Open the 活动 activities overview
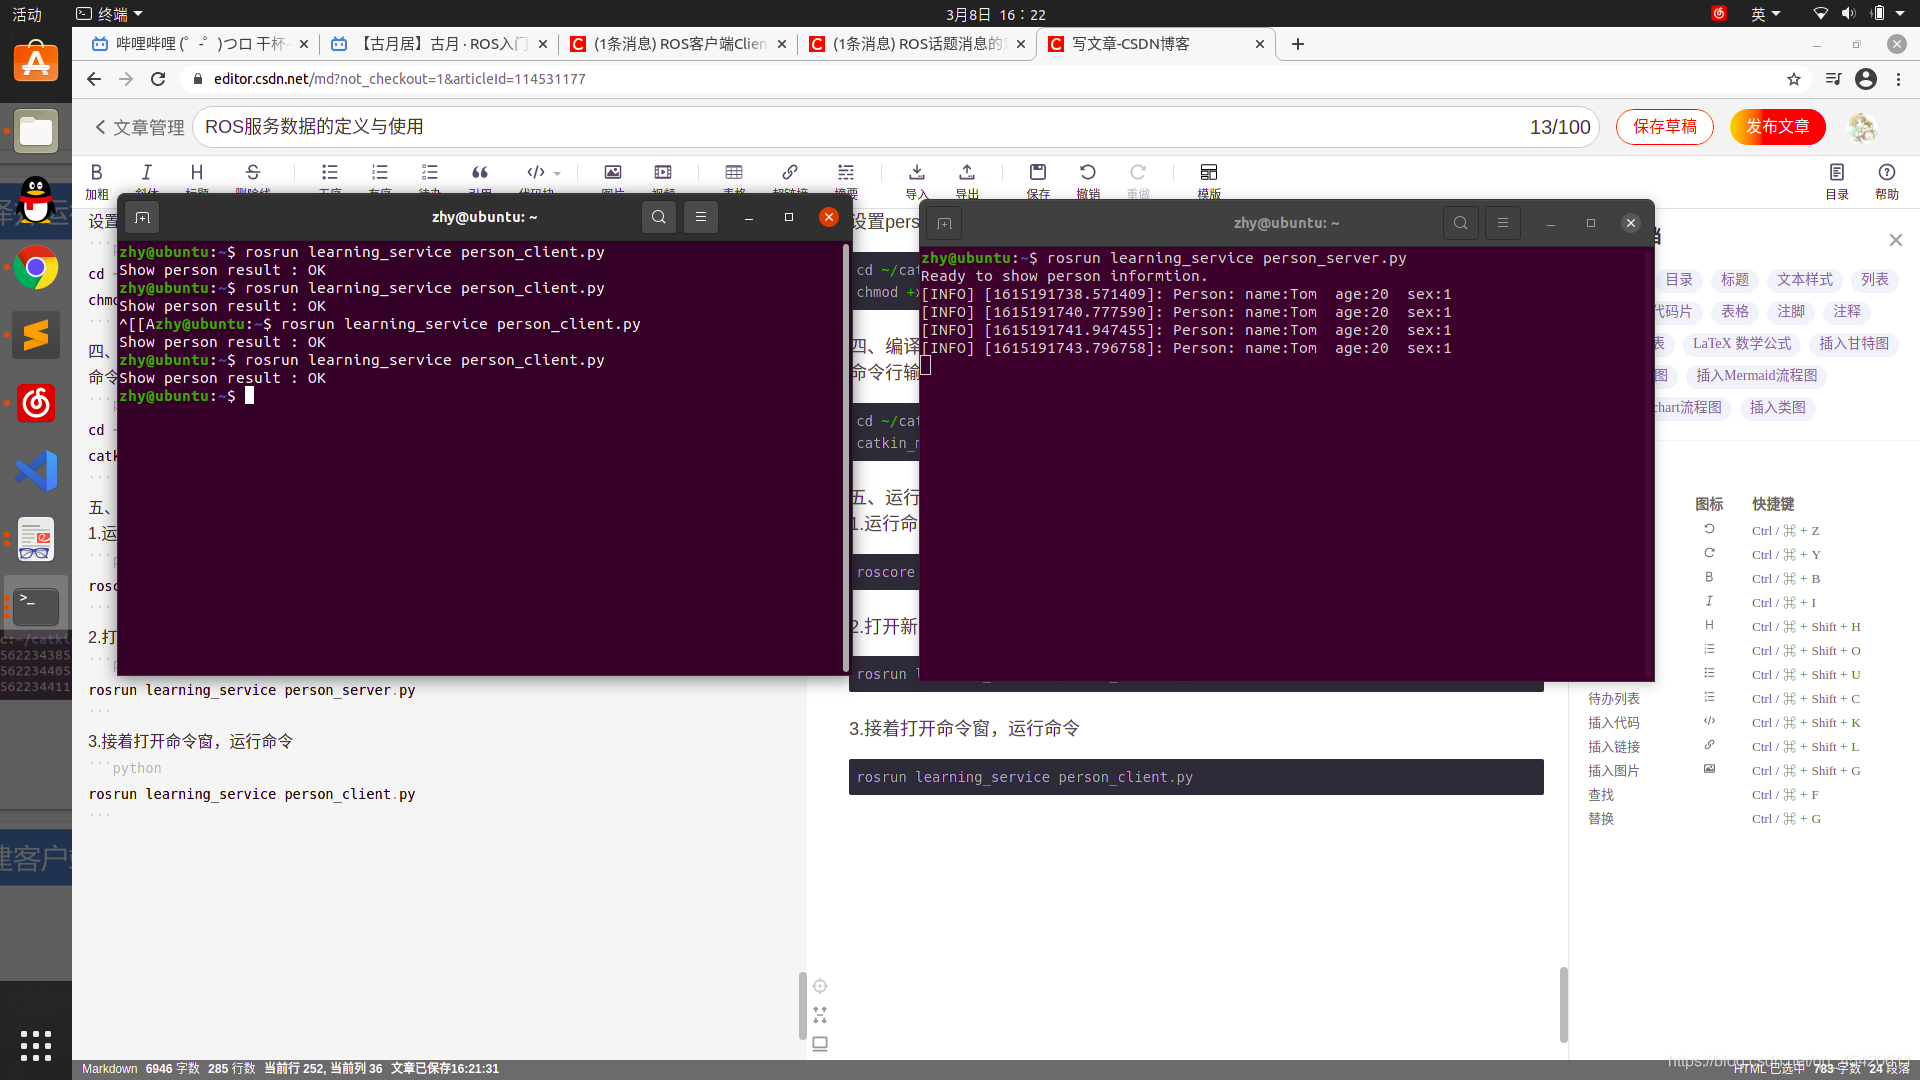 click(x=27, y=14)
